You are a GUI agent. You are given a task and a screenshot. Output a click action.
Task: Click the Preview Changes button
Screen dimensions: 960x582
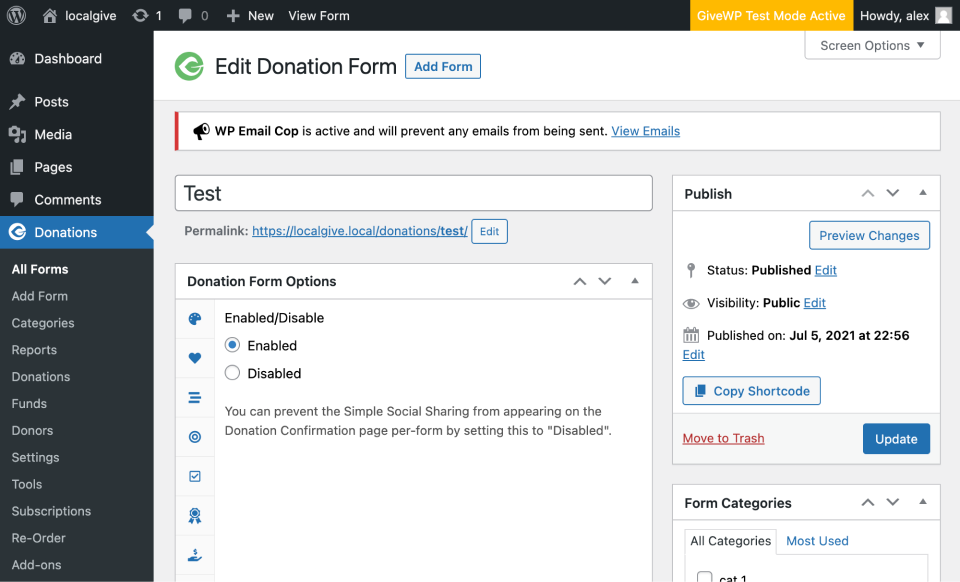pos(869,236)
